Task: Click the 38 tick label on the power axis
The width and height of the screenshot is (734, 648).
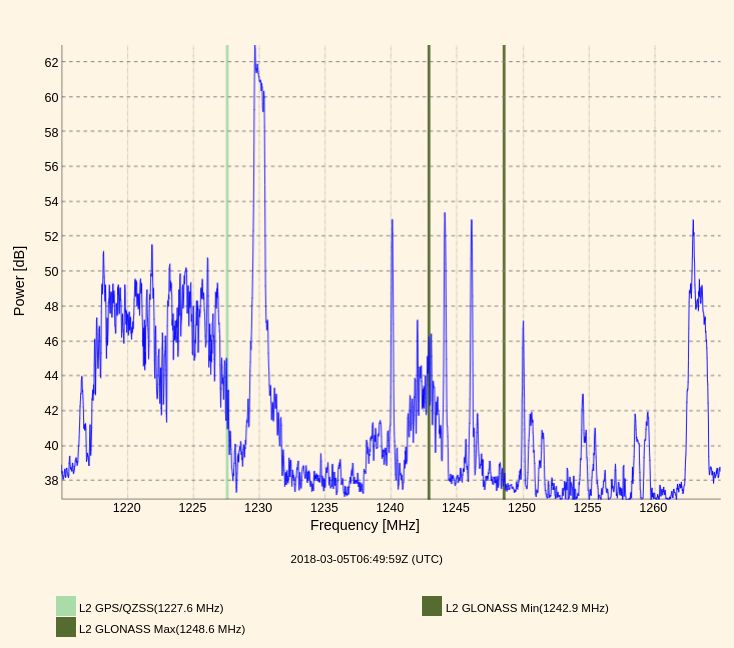Action: click(x=51, y=480)
